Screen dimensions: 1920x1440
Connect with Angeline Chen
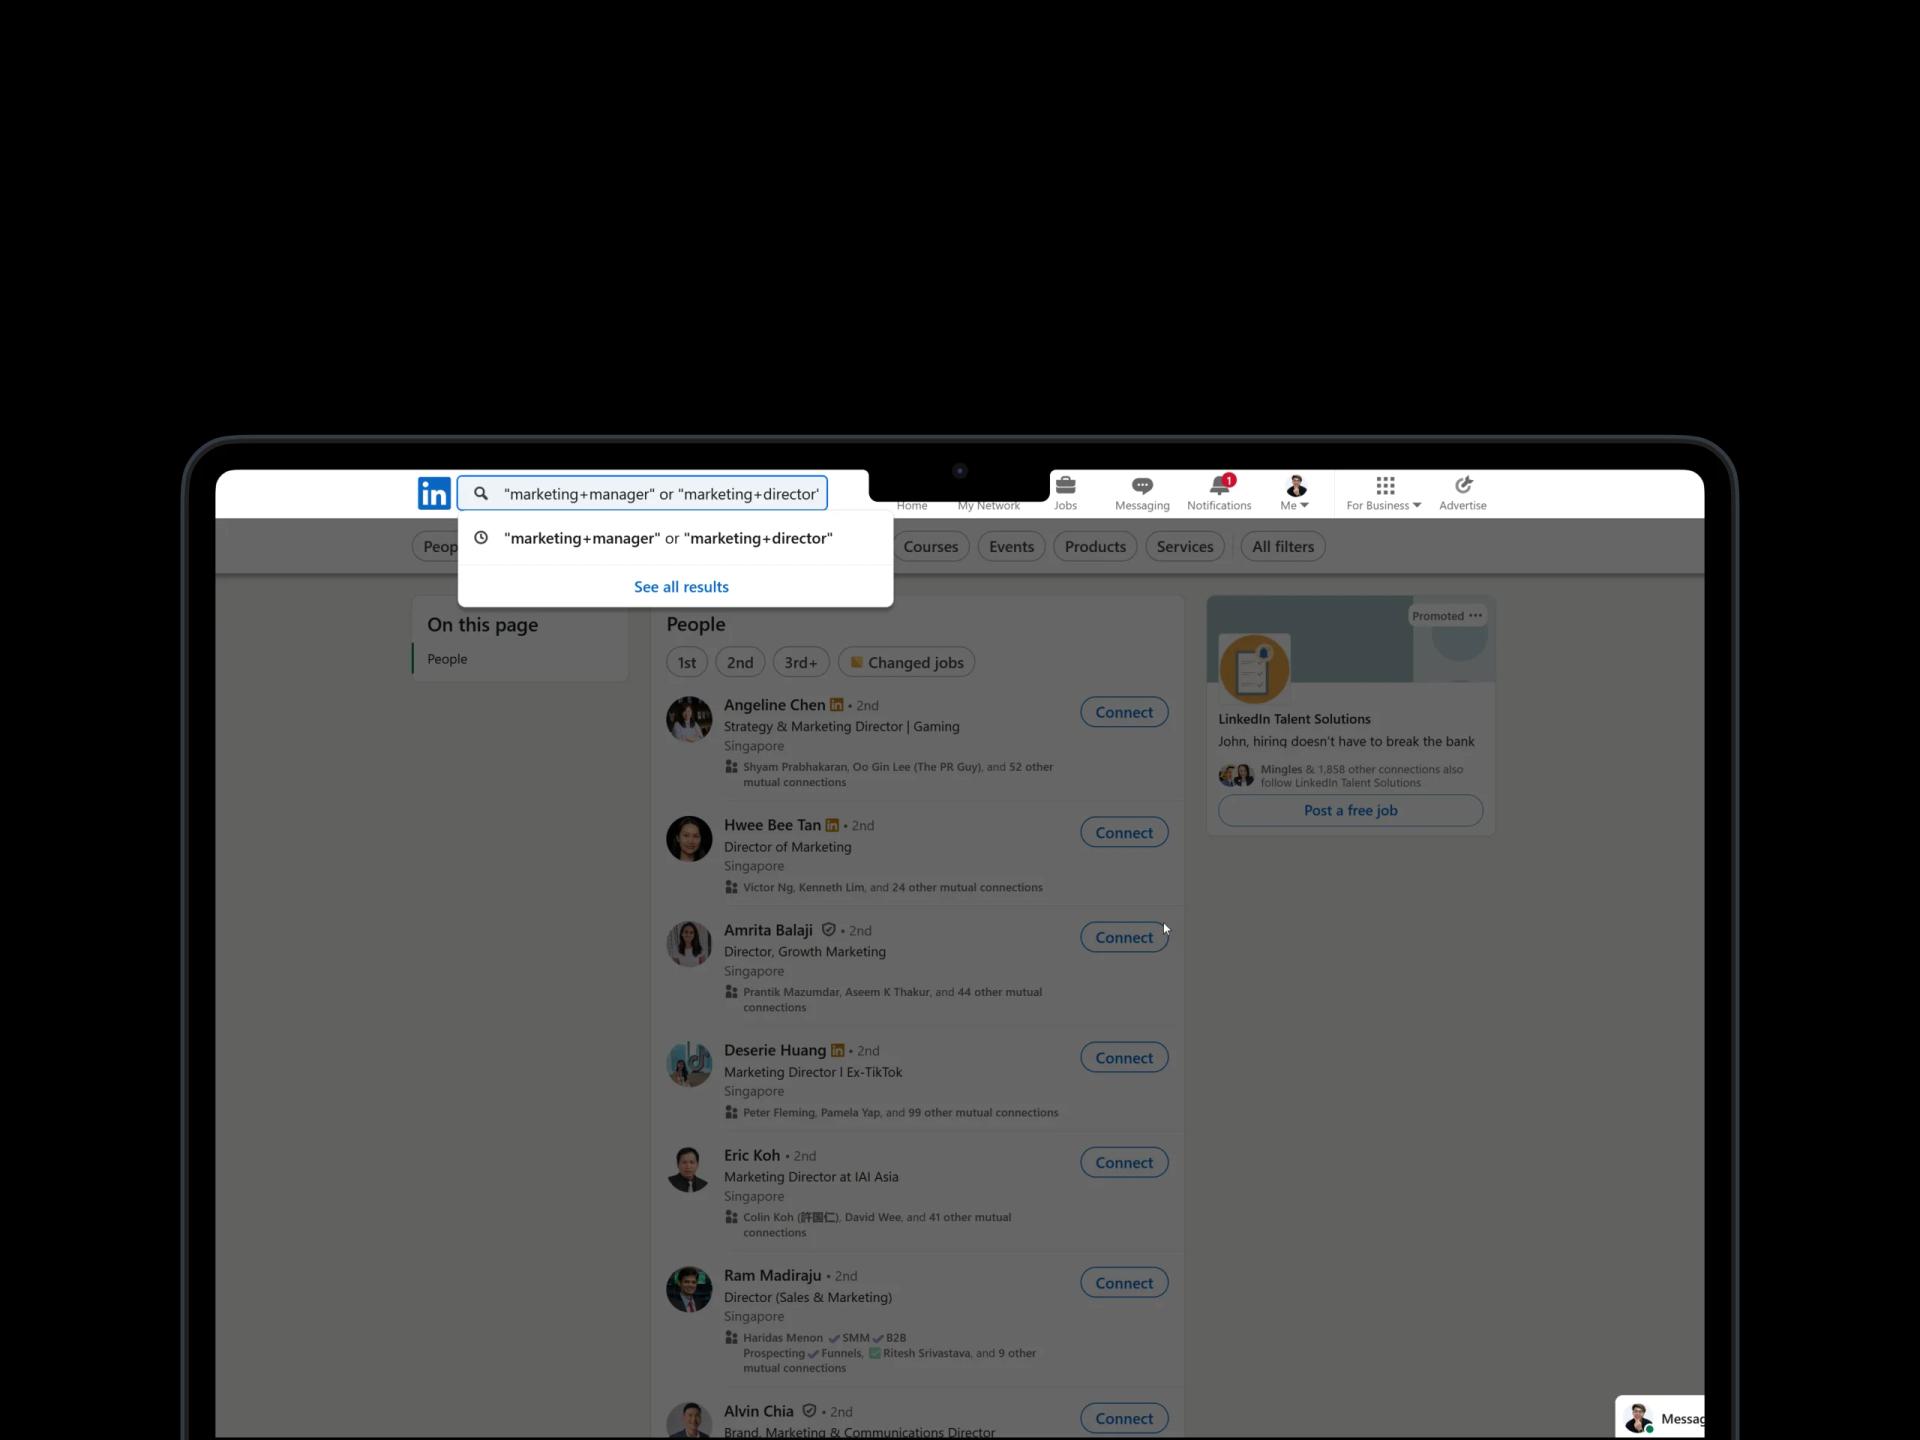coord(1123,711)
